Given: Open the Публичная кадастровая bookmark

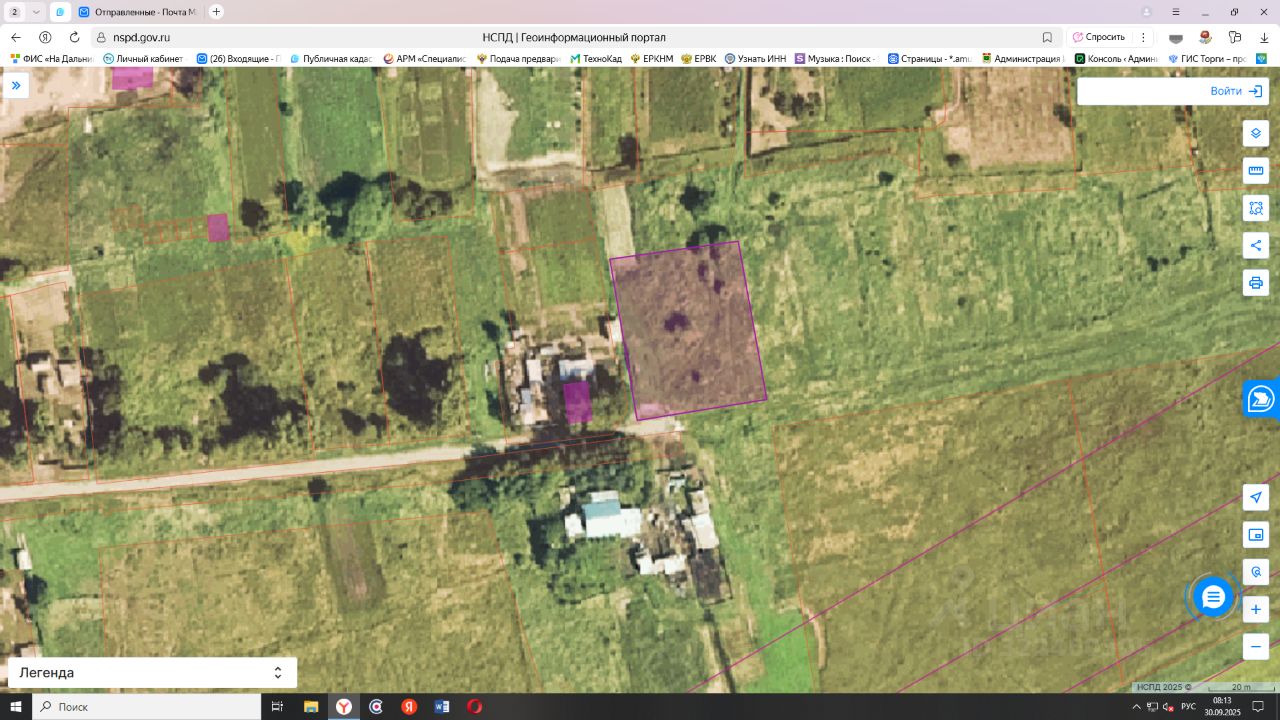Looking at the screenshot, I should [332, 59].
